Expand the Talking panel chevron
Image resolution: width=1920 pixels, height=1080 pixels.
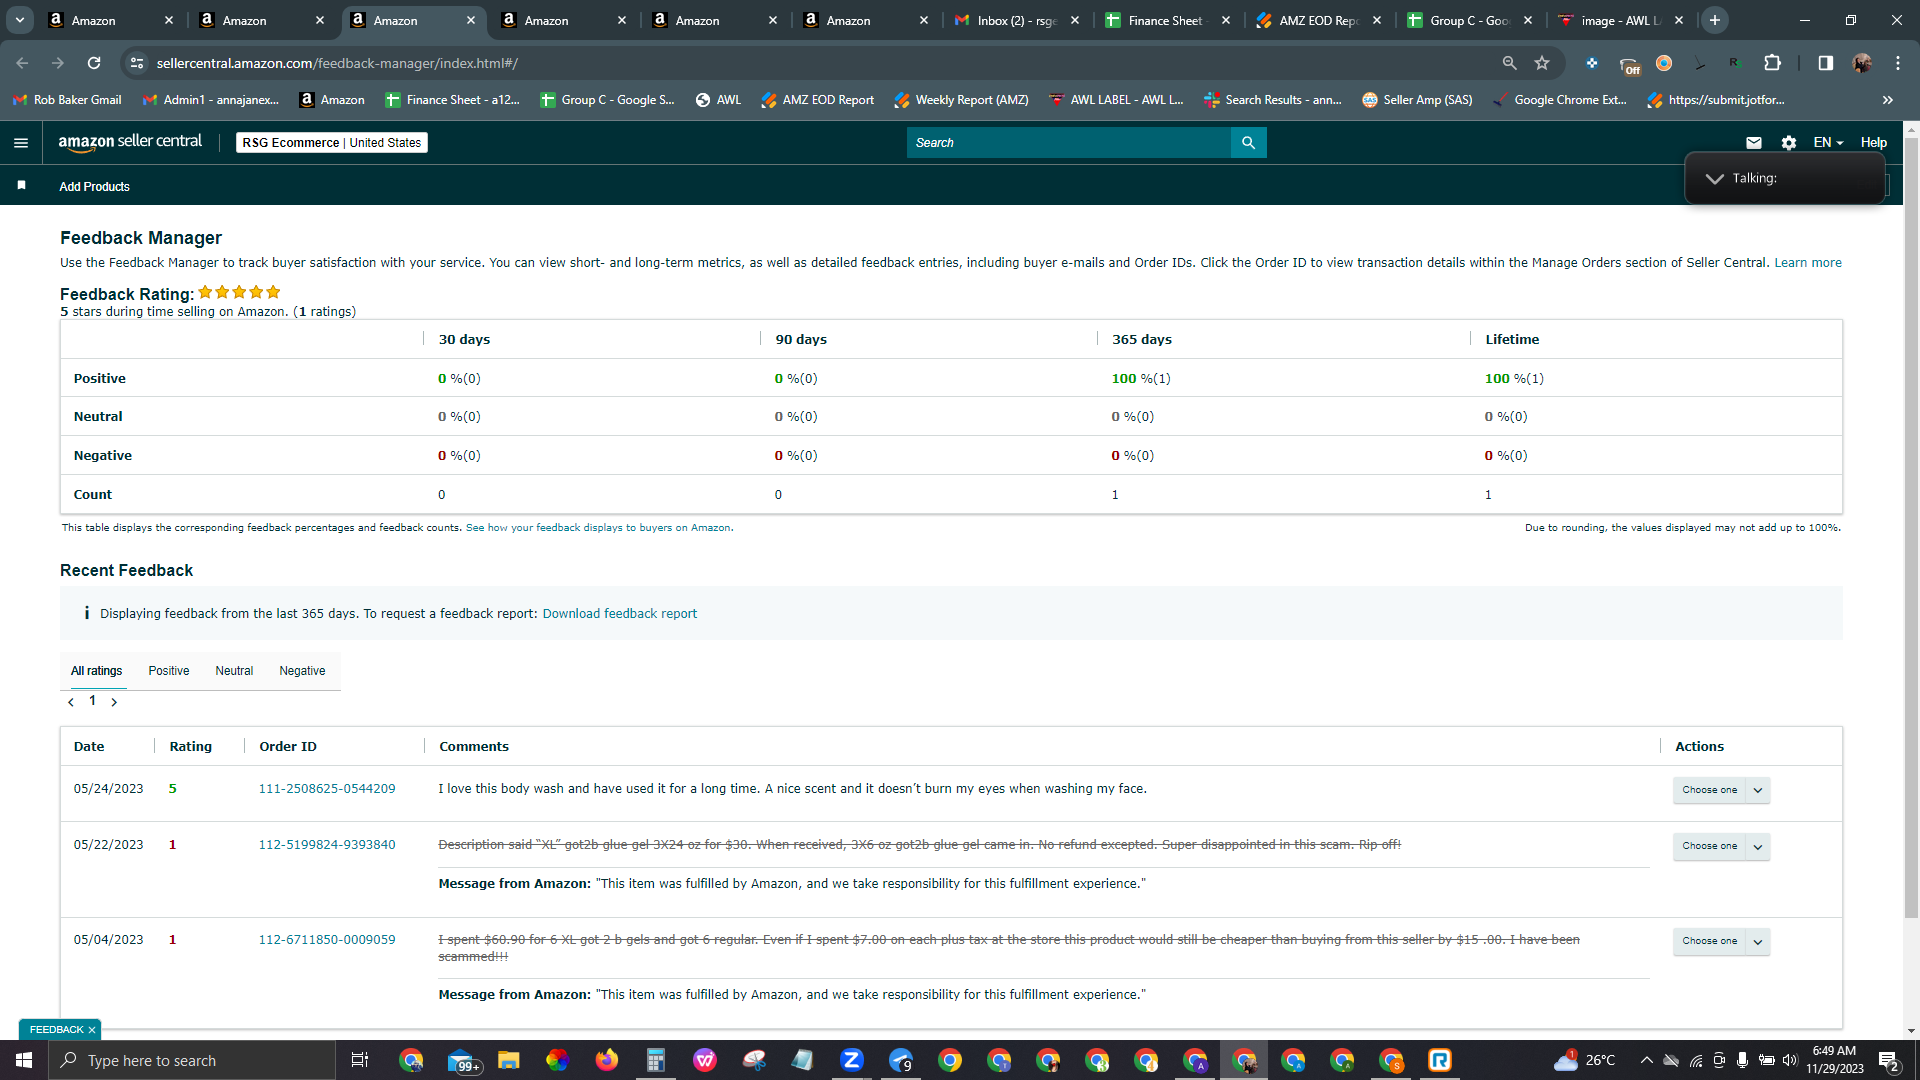click(x=1714, y=178)
